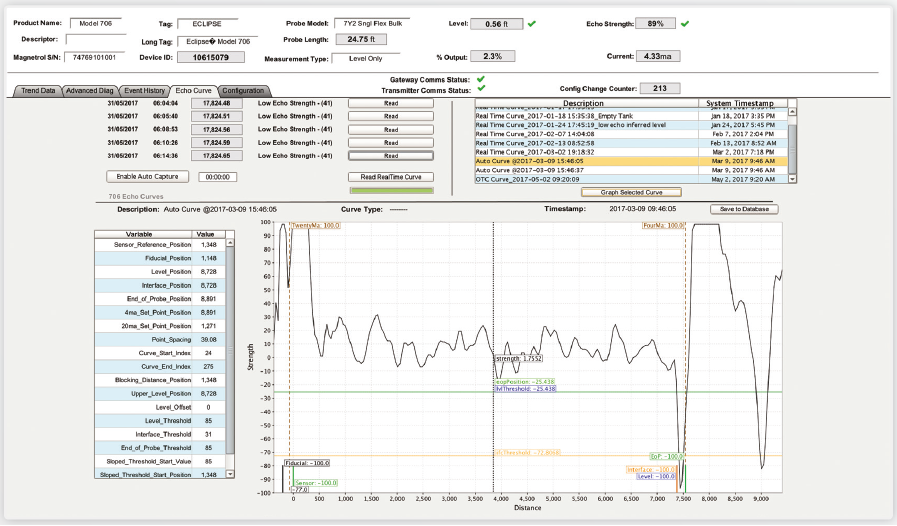Click the Gateway Comms Status checkmark
This screenshot has height=526, width=897.
(481, 79)
